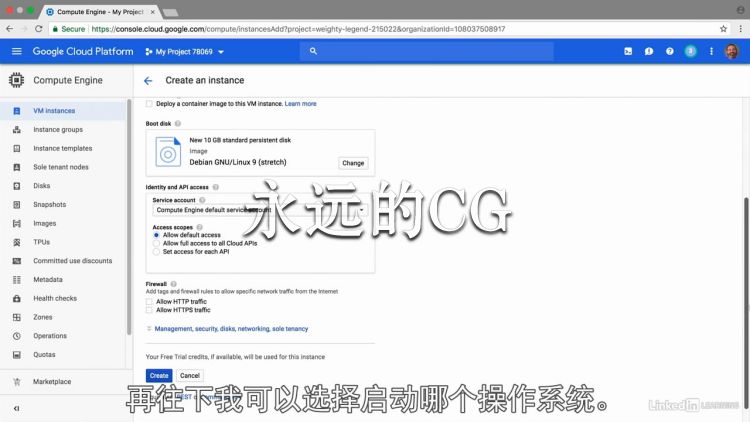Open the My Project 78069 project selector
The width and height of the screenshot is (750, 422).
point(185,52)
